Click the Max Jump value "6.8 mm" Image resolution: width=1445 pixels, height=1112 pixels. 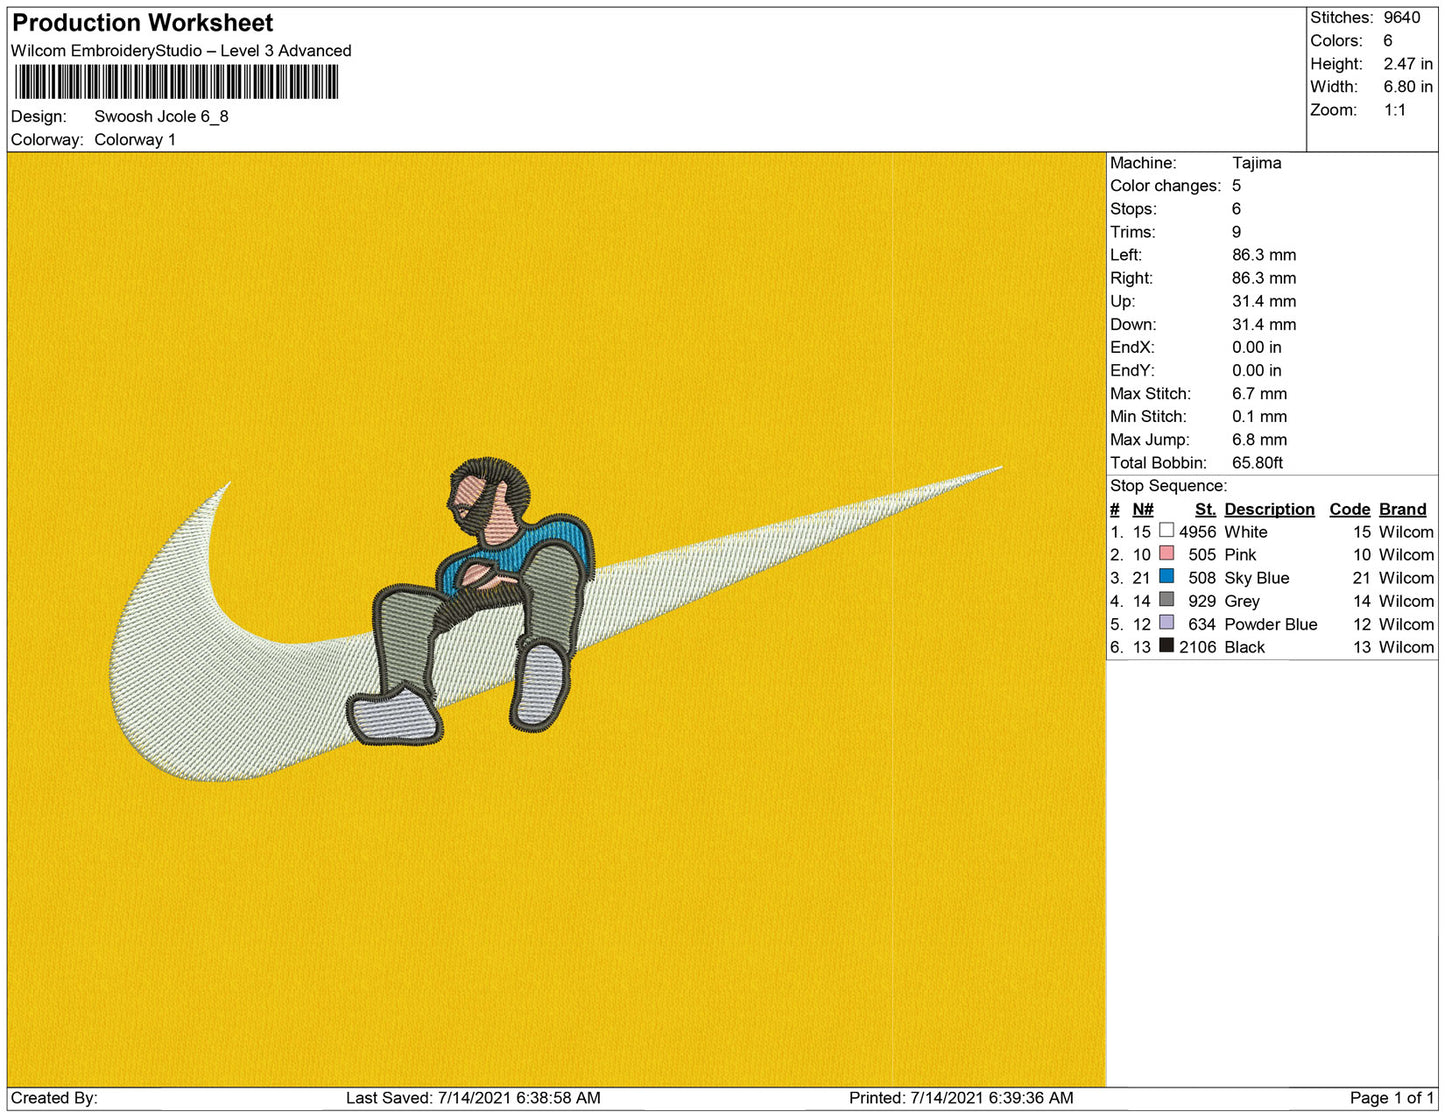(x=1260, y=440)
